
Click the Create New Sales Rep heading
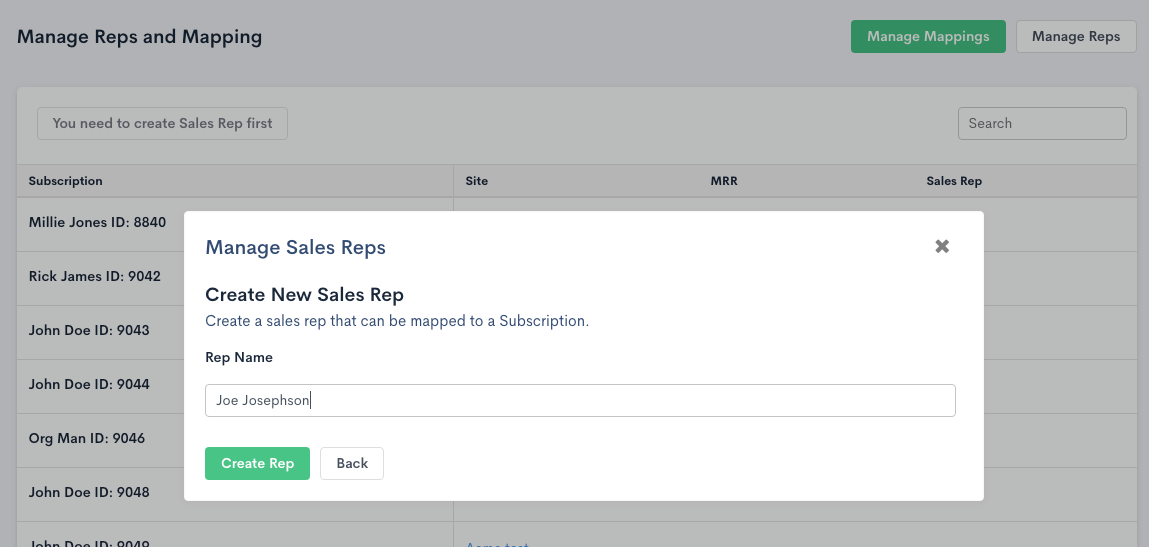(x=304, y=294)
